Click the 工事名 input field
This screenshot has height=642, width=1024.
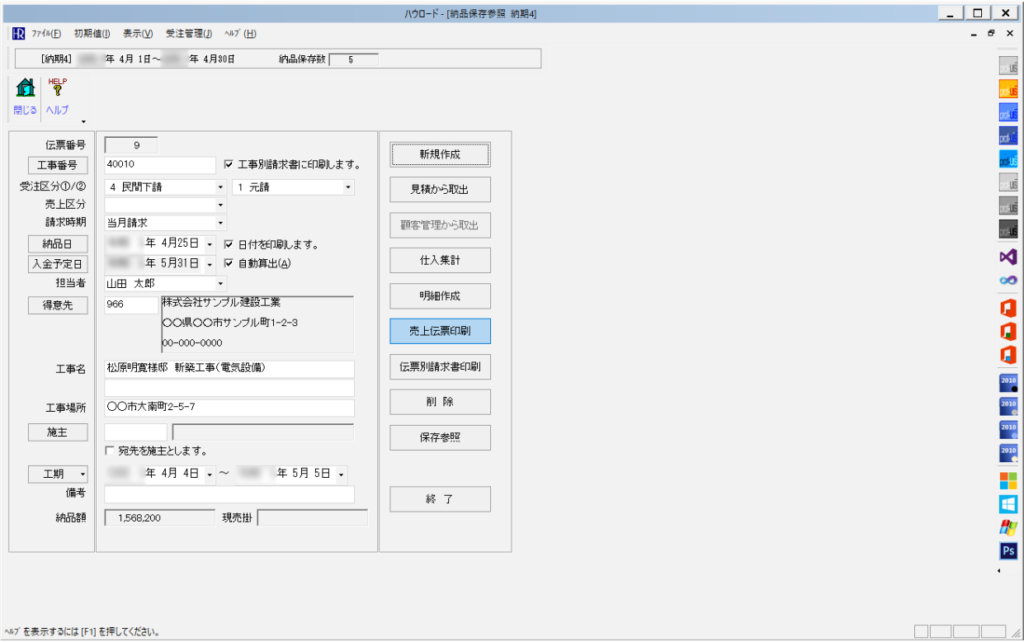(x=229, y=369)
